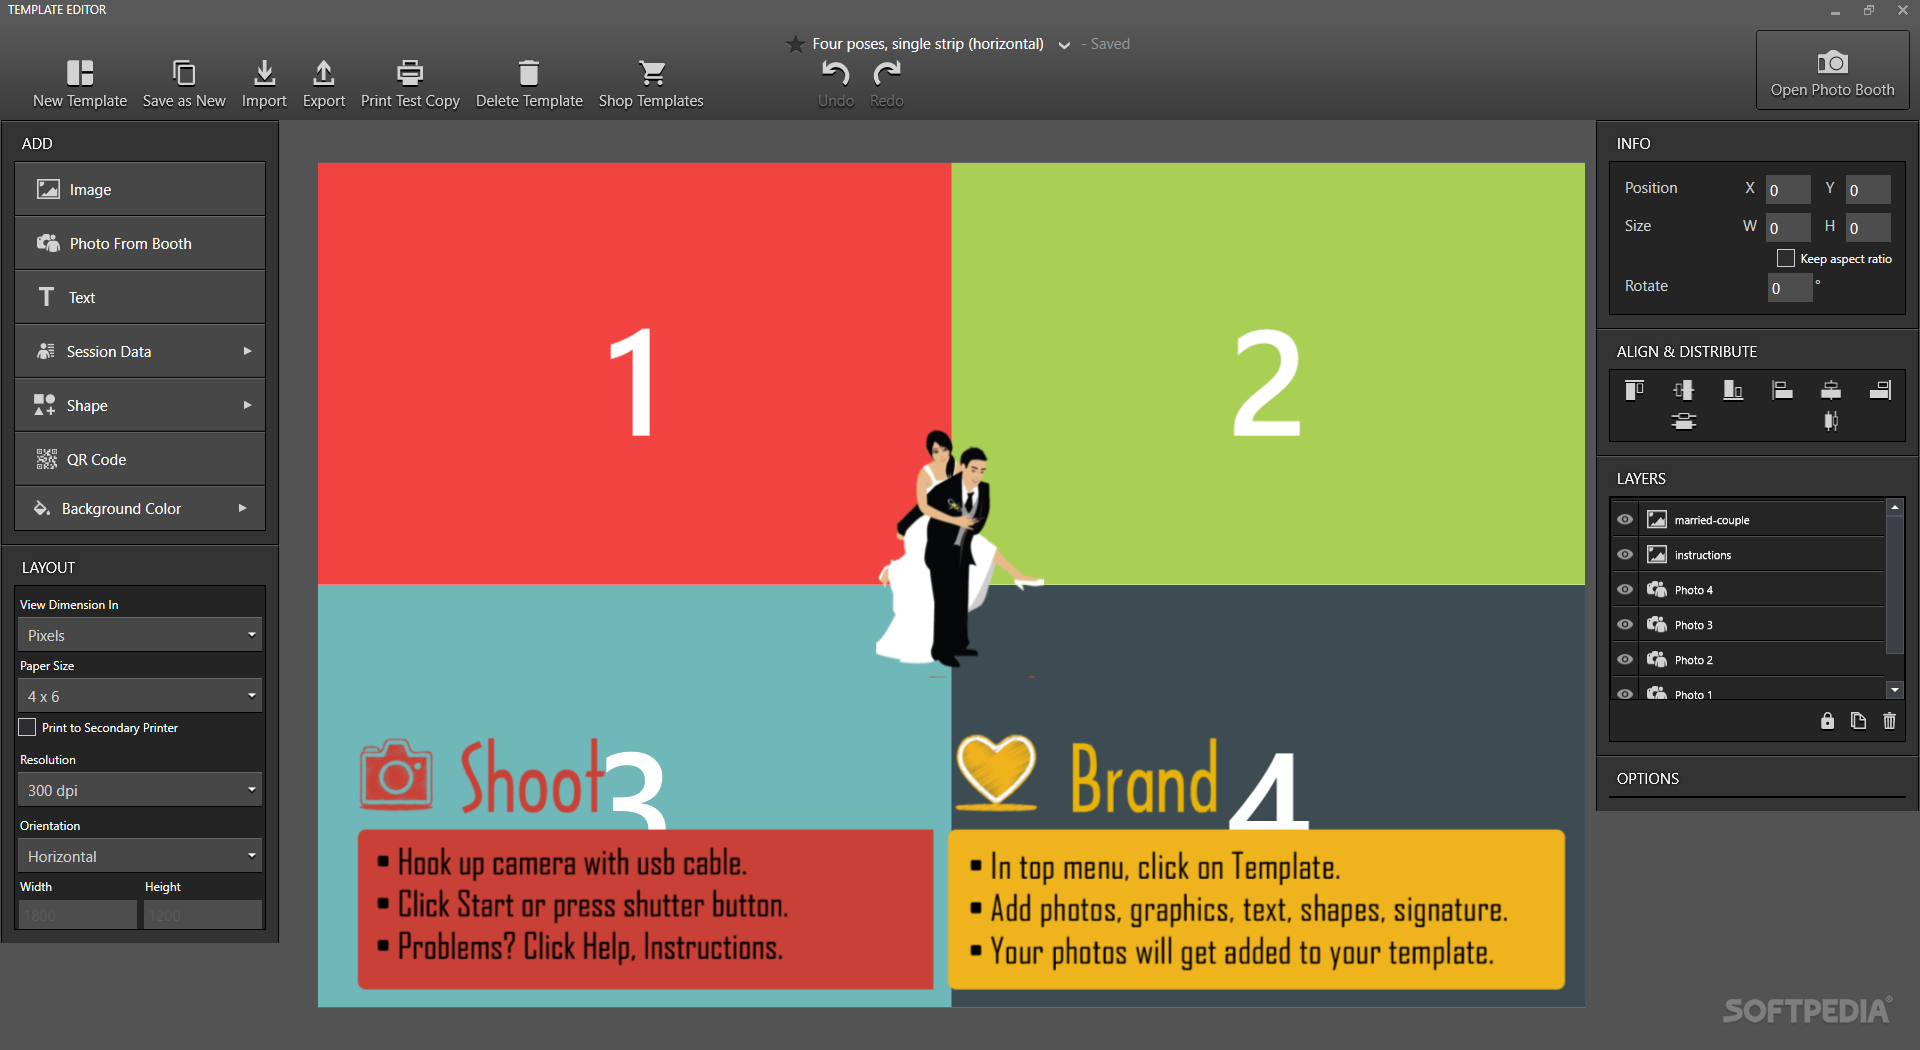1920x1050 pixels.
Task: Click the QR Code icon in Add panel
Action: pyautogui.click(x=47, y=459)
